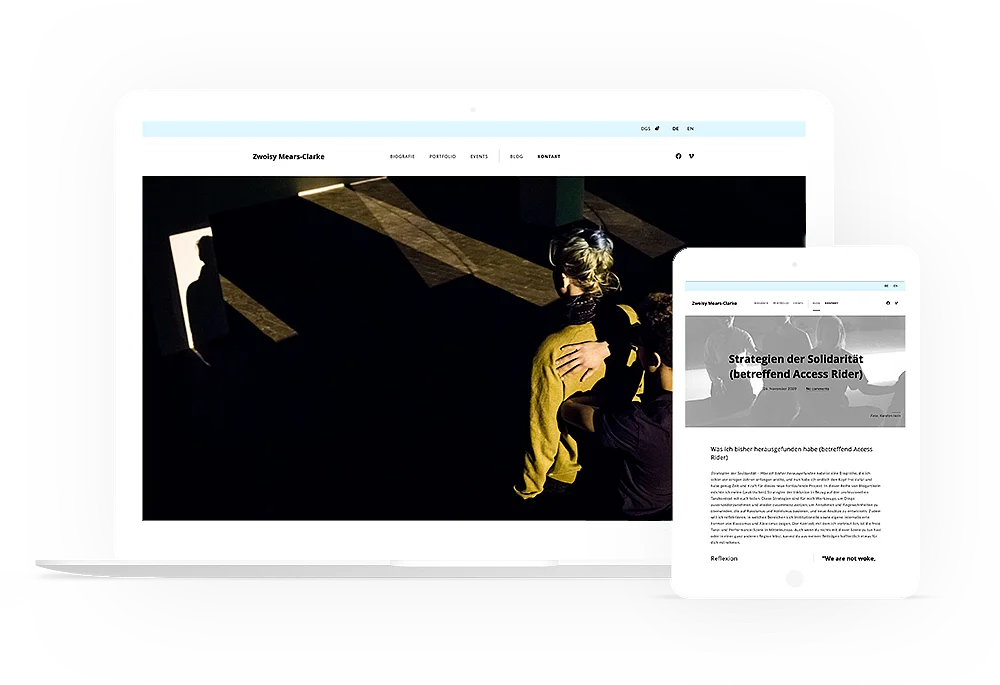Screen dimensions: 1000x685
Task: Select Kontakt in the laptop navigation
Action: pyautogui.click(x=549, y=157)
